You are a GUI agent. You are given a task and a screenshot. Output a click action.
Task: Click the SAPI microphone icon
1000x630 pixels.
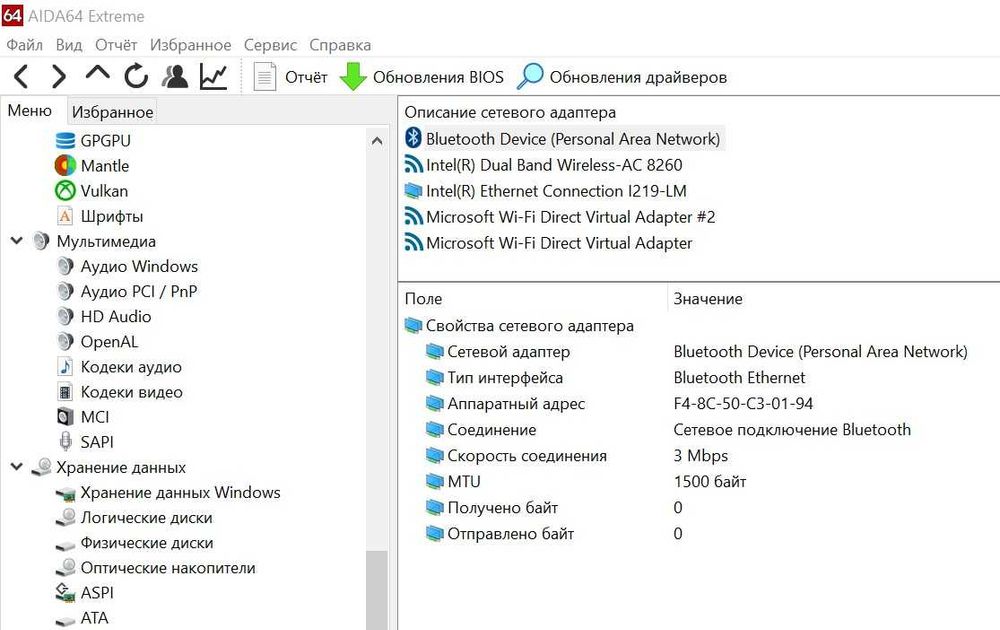[x=65, y=441]
